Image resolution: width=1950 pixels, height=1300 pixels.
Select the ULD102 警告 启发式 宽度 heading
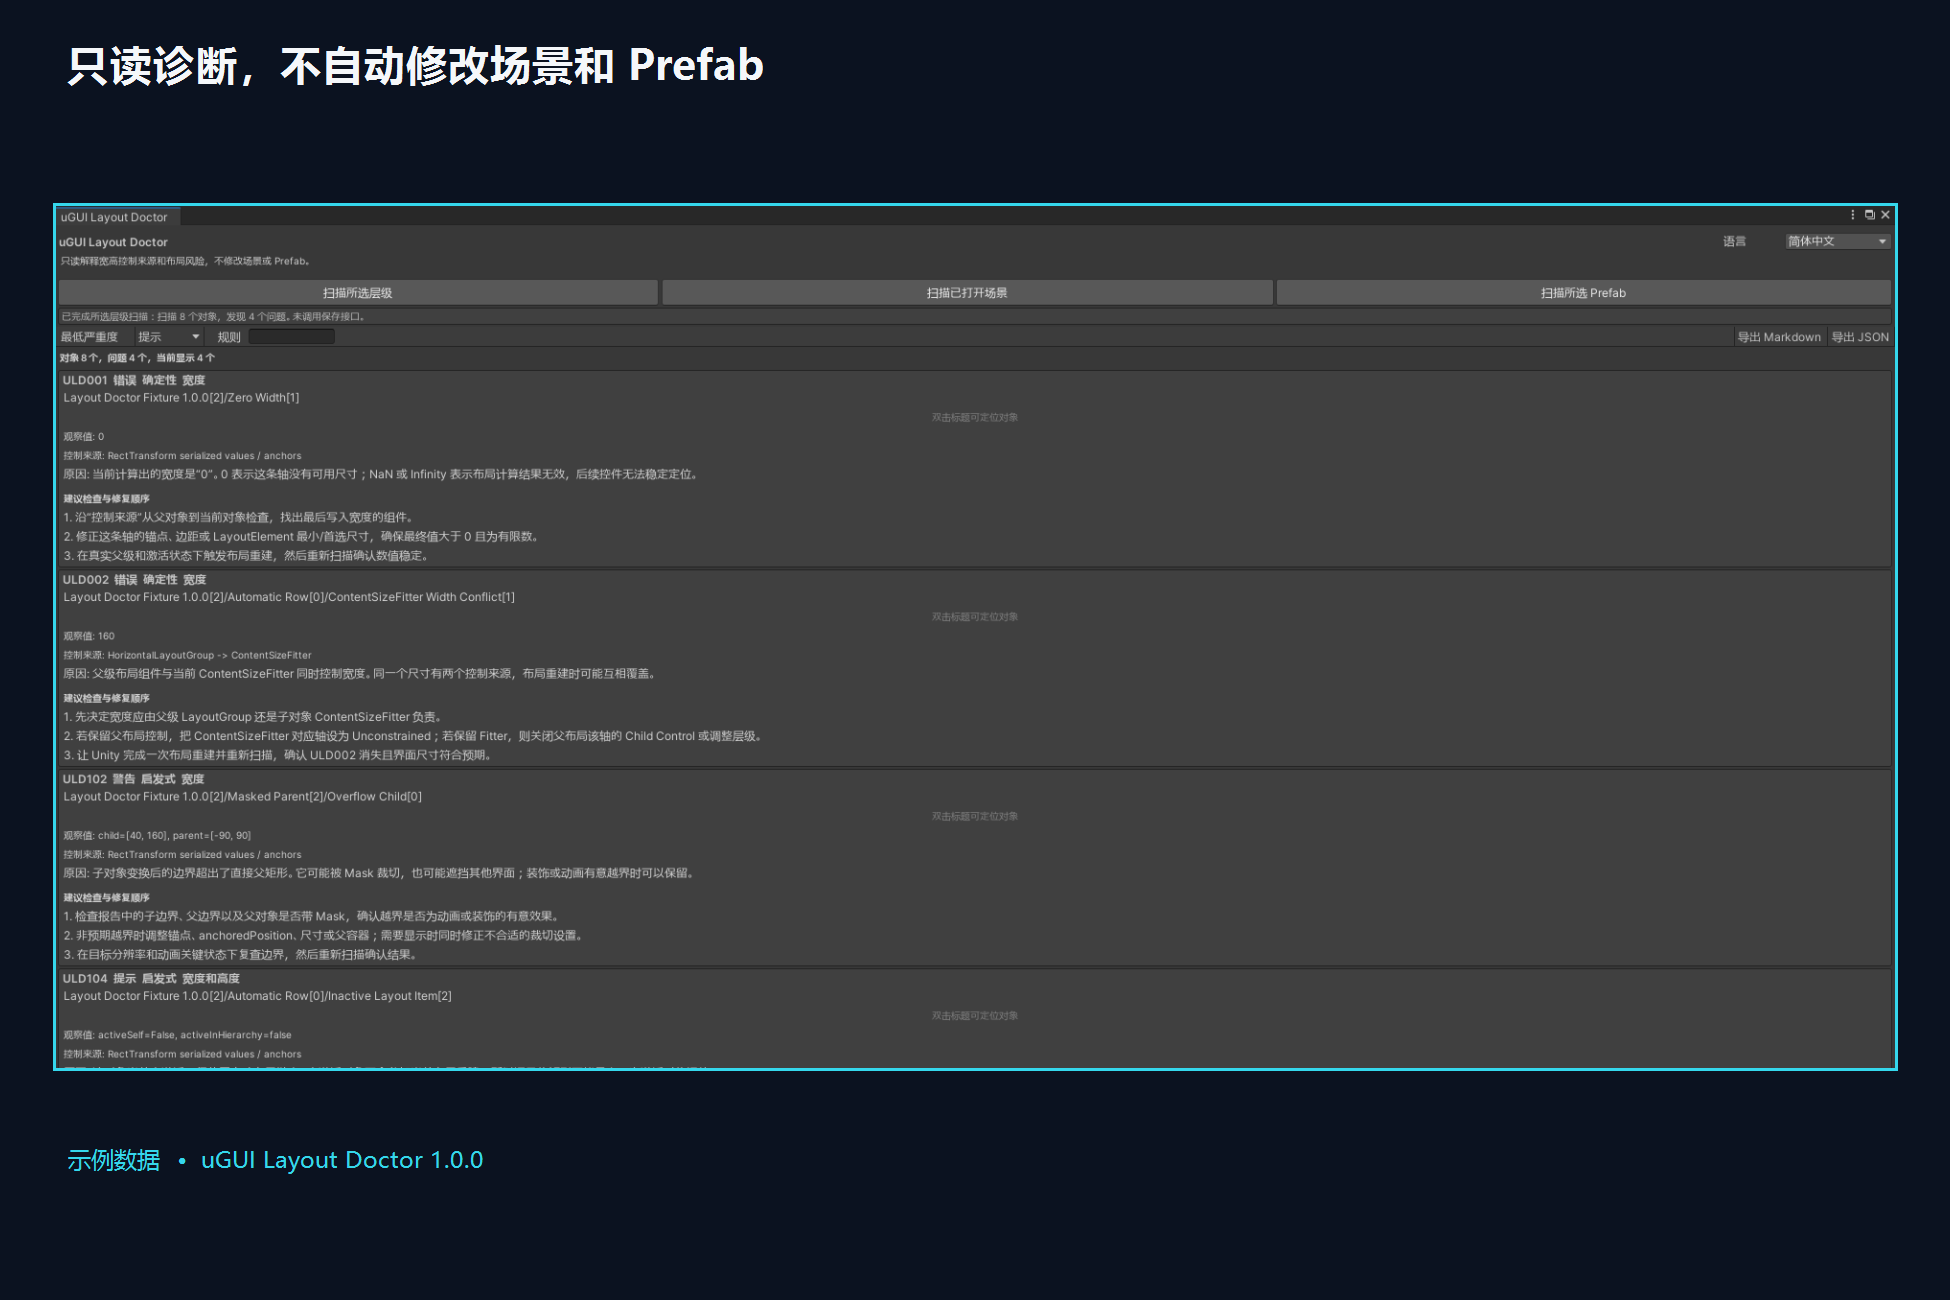coord(133,779)
